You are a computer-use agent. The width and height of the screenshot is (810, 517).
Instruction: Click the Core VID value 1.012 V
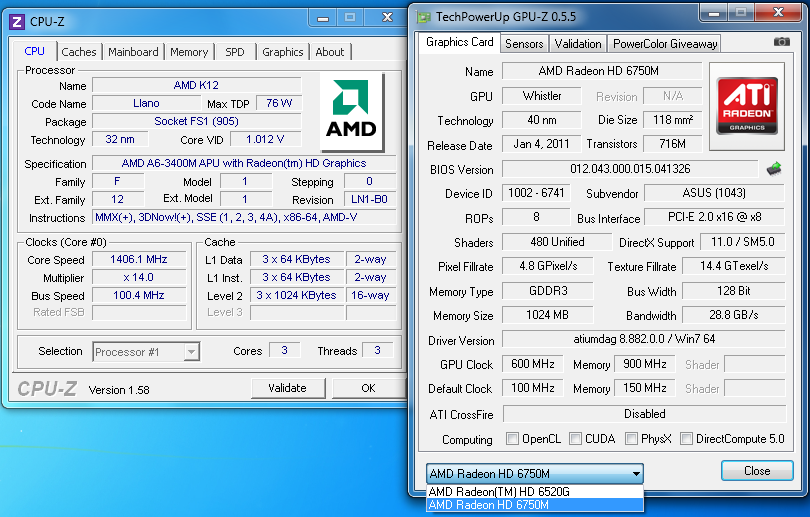coord(266,139)
